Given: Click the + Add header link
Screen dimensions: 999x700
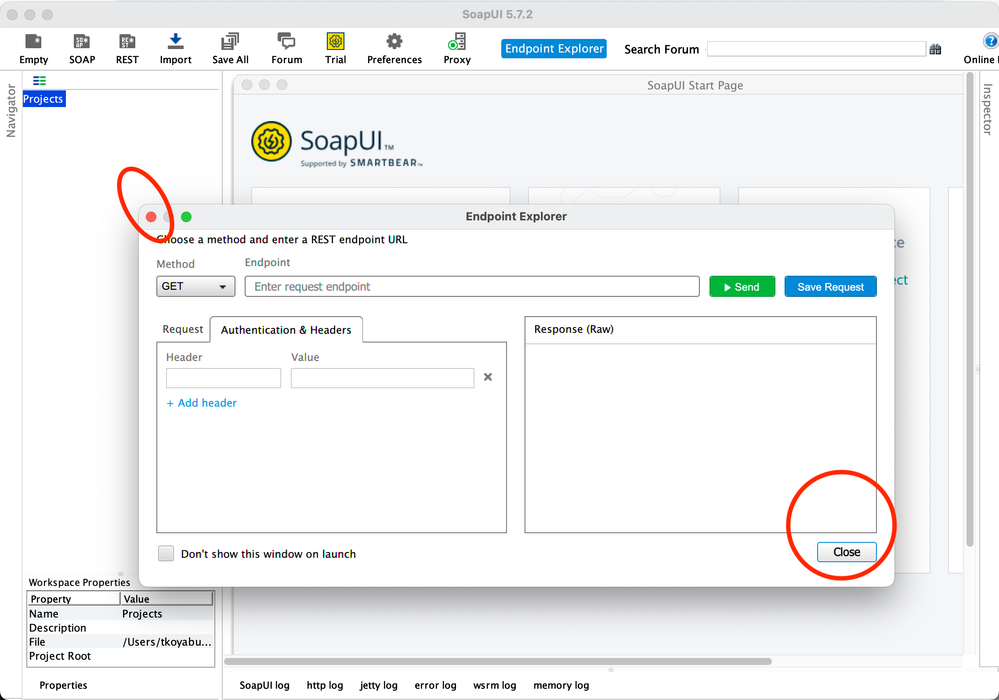Looking at the screenshot, I should pyautogui.click(x=201, y=403).
